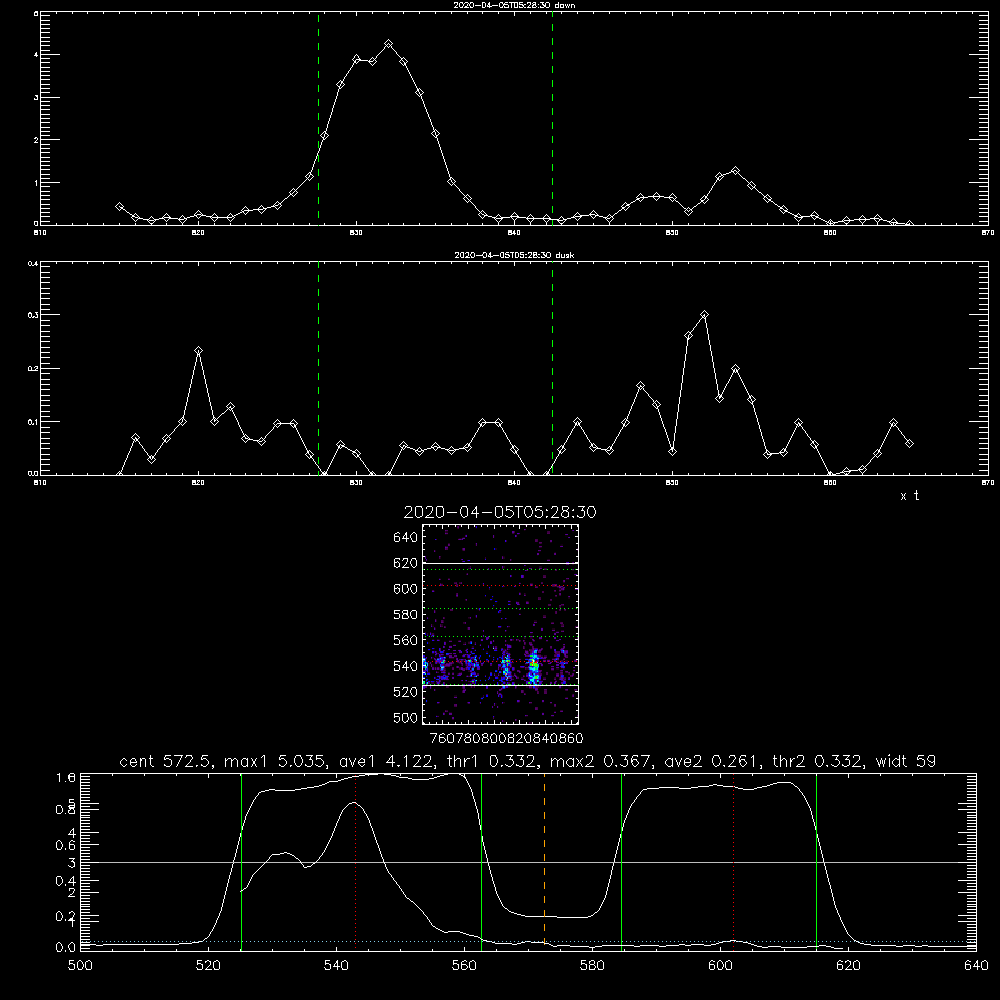1000x1000 pixels.
Task: Click the red dotted line near 602 in bottom plot
Action: coord(733,861)
